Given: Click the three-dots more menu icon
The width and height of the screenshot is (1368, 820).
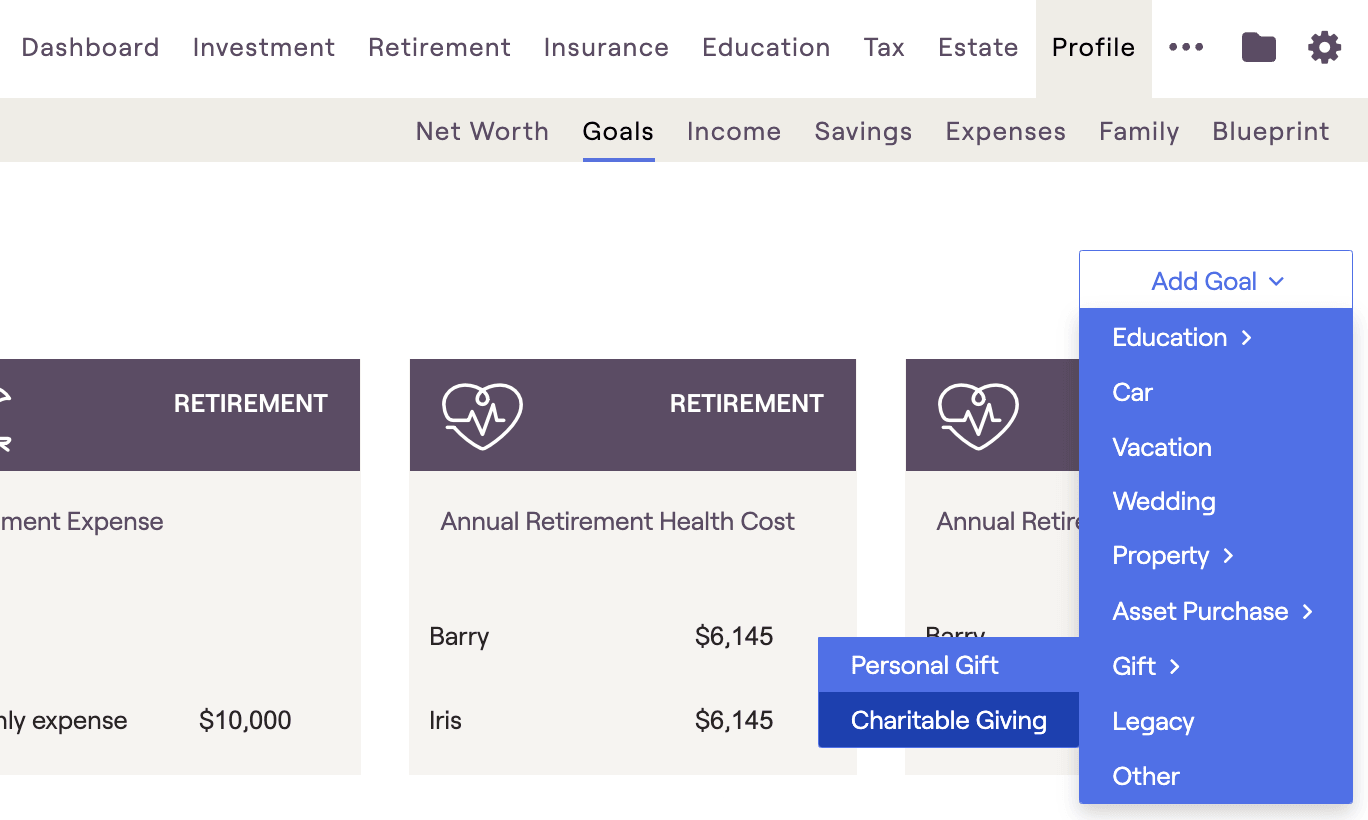Looking at the screenshot, I should pos(1186,47).
